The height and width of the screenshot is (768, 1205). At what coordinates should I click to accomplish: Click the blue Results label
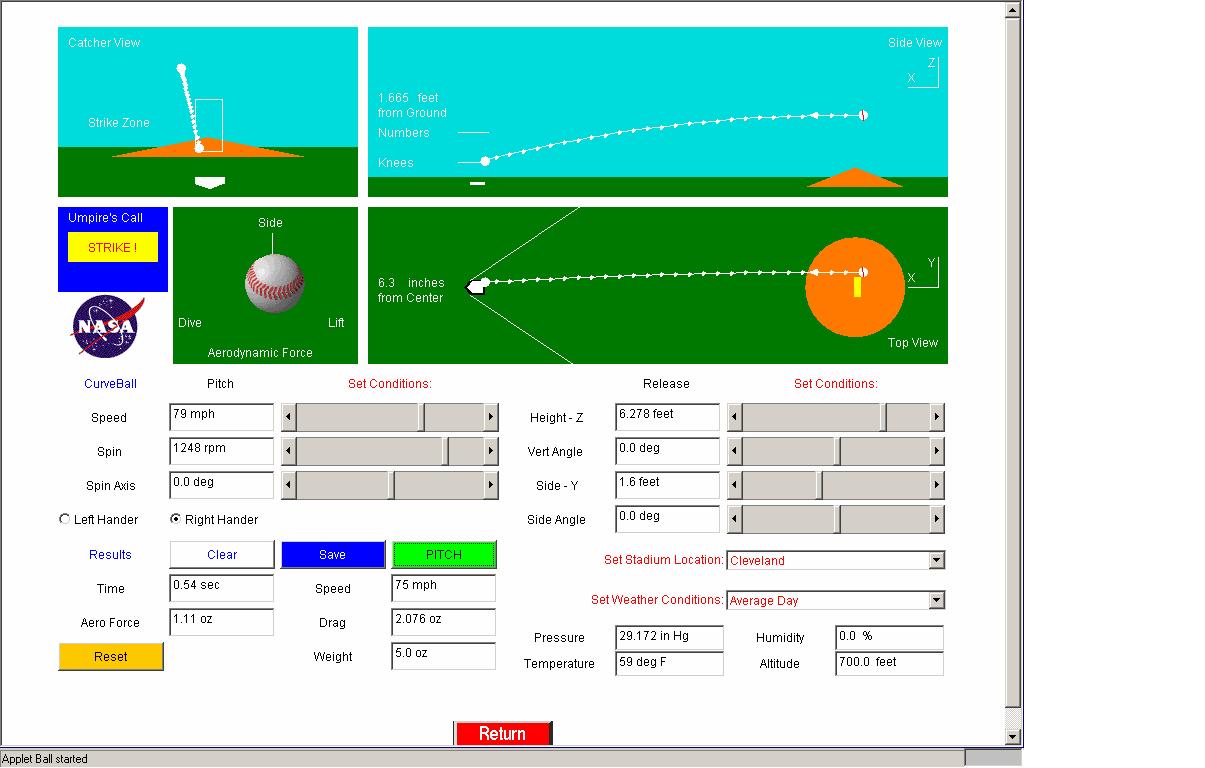[110, 555]
